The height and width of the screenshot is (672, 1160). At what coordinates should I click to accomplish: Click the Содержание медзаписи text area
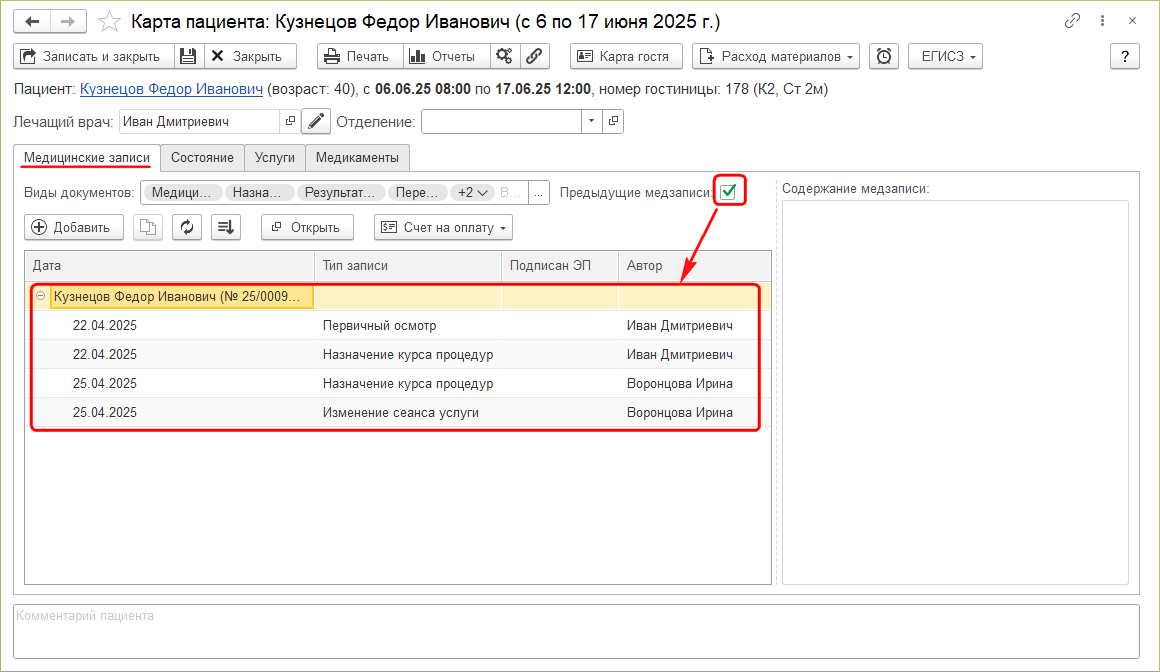click(956, 392)
